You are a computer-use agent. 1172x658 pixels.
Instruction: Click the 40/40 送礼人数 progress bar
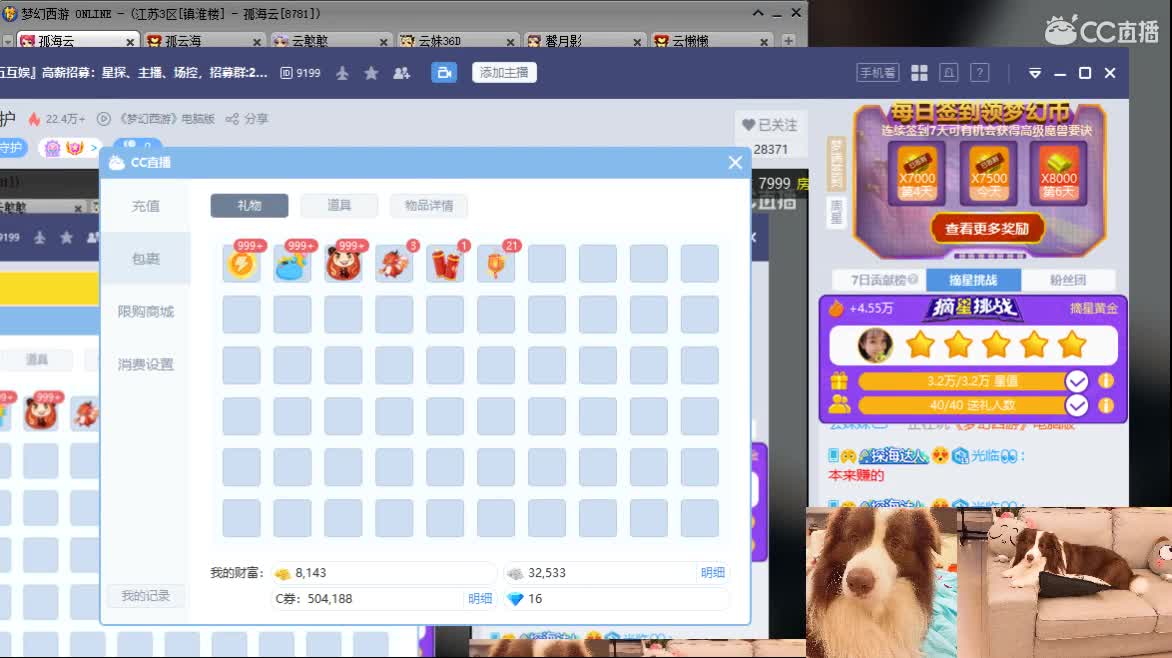pos(972,405)
